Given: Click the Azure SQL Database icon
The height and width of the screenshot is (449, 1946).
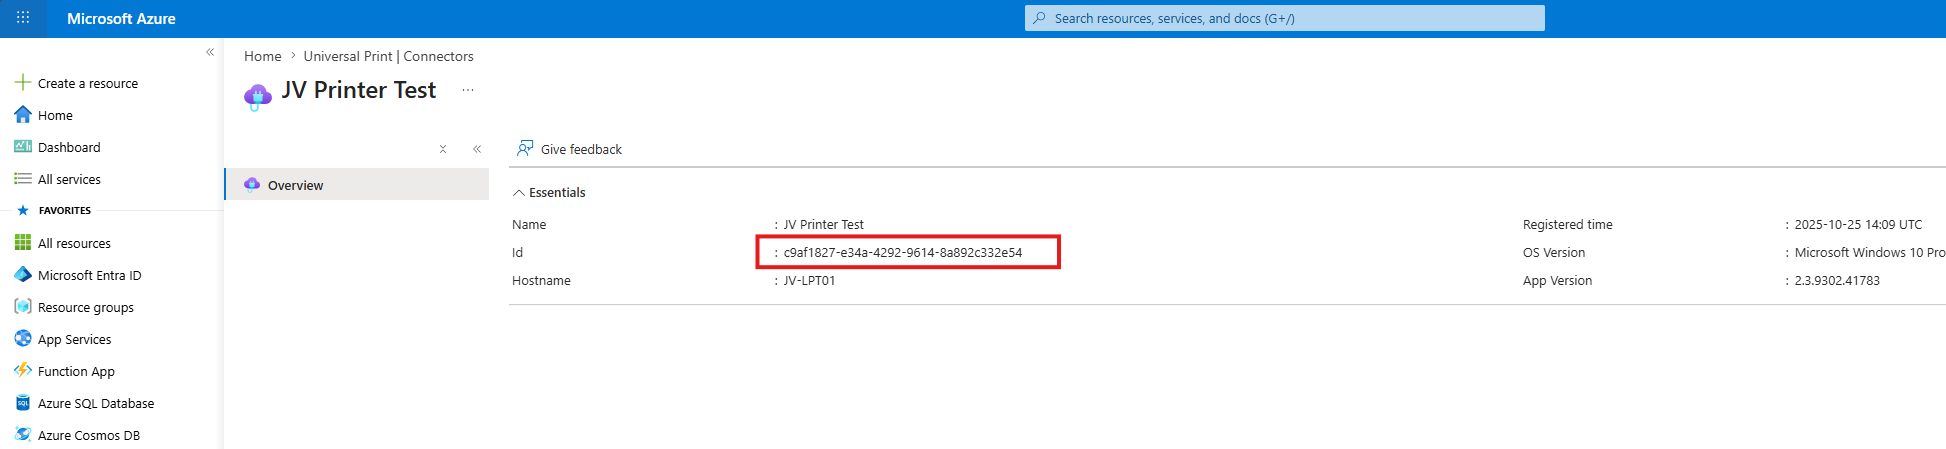Looking at the screenshot, I should pos(23,403).
